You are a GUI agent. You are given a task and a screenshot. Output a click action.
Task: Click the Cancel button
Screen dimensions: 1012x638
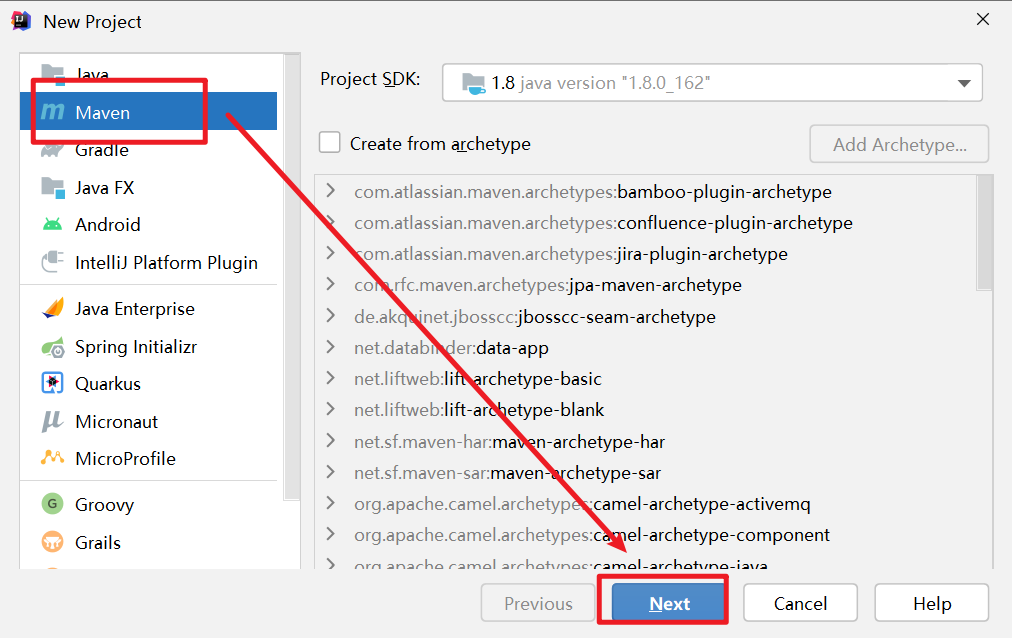(800, 603)
